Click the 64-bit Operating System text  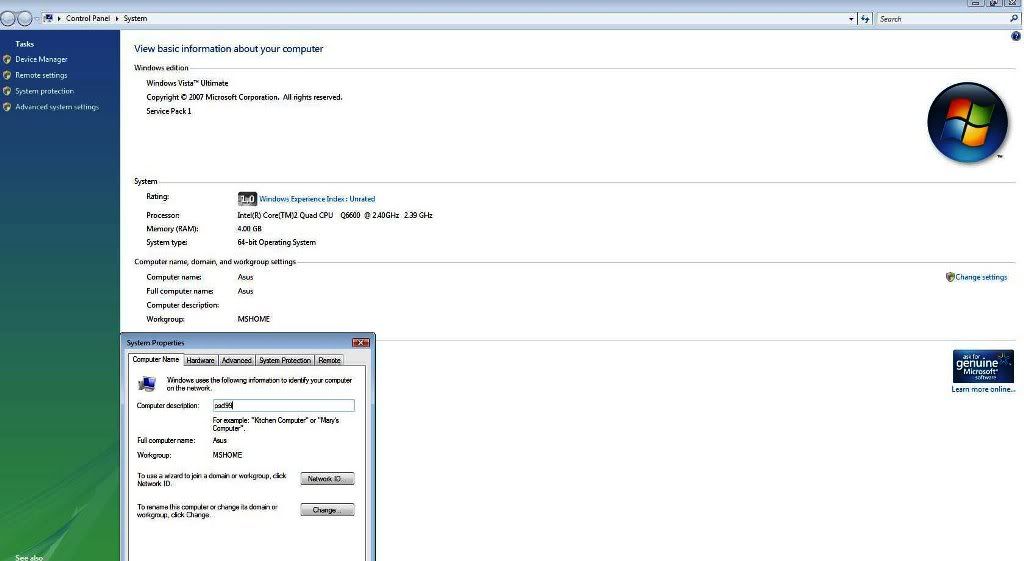tap(276, 242)
